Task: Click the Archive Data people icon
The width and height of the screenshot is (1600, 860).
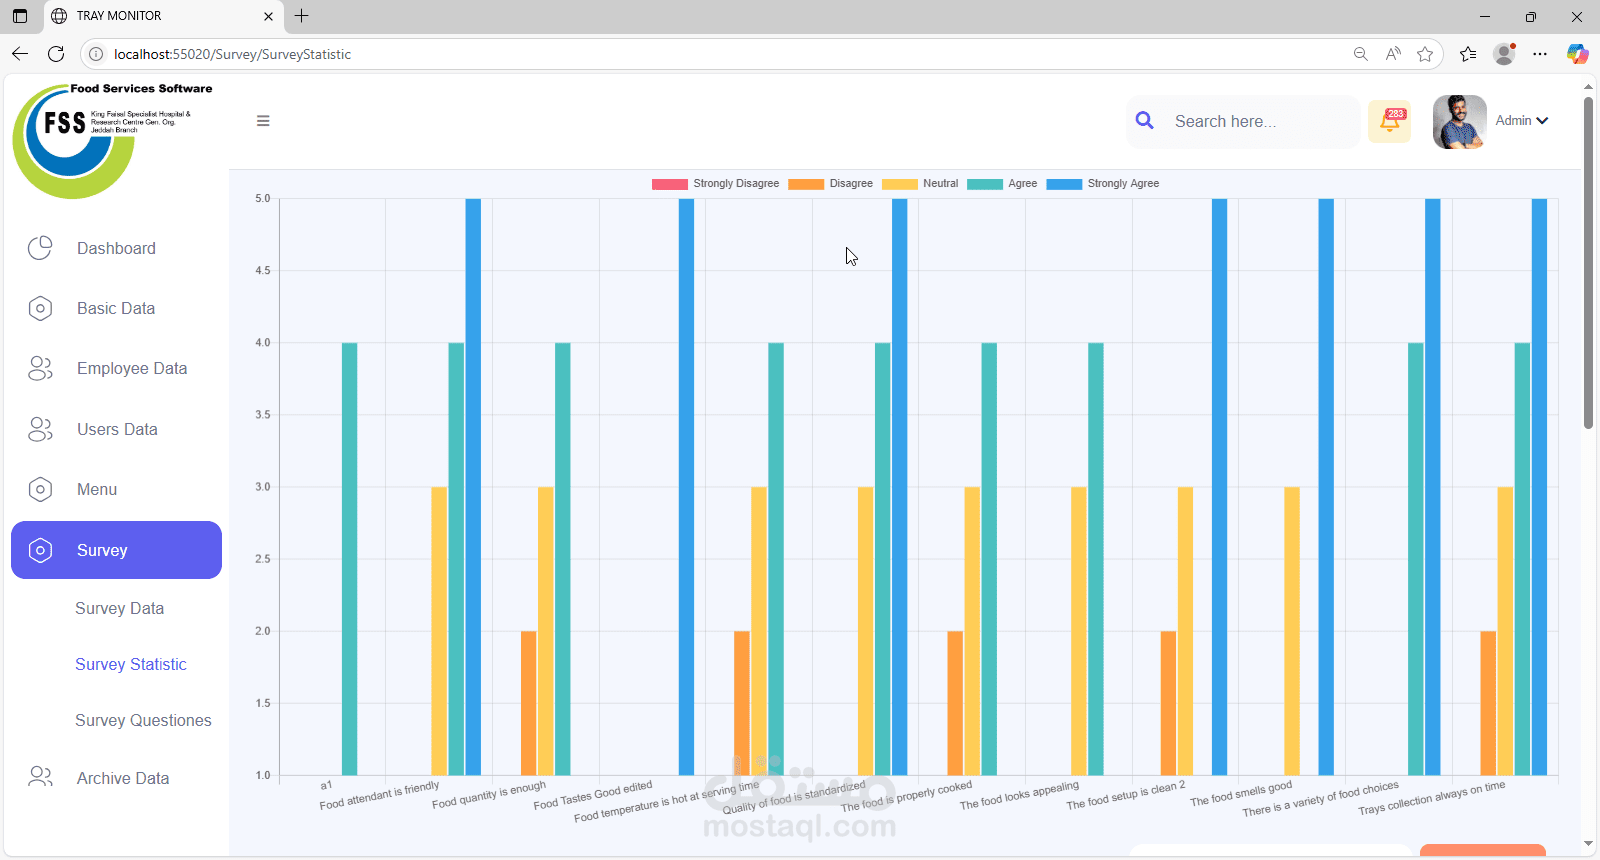Action: [40, 777]
